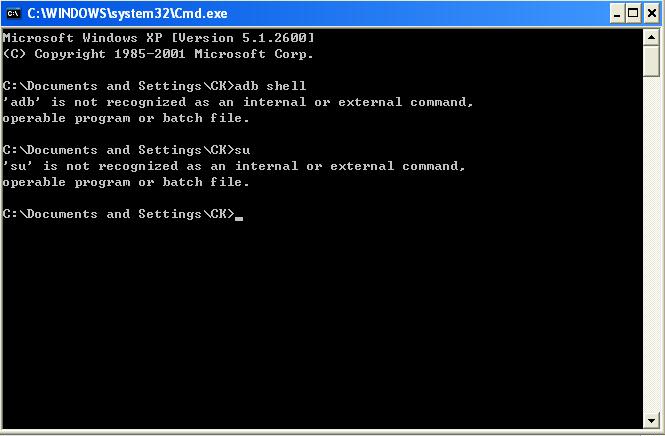Click the title bar text C:\WINDOWS\system32\Cmd.exe
Viewport: 665px width, 436px height.
click(x=125, y=13)
